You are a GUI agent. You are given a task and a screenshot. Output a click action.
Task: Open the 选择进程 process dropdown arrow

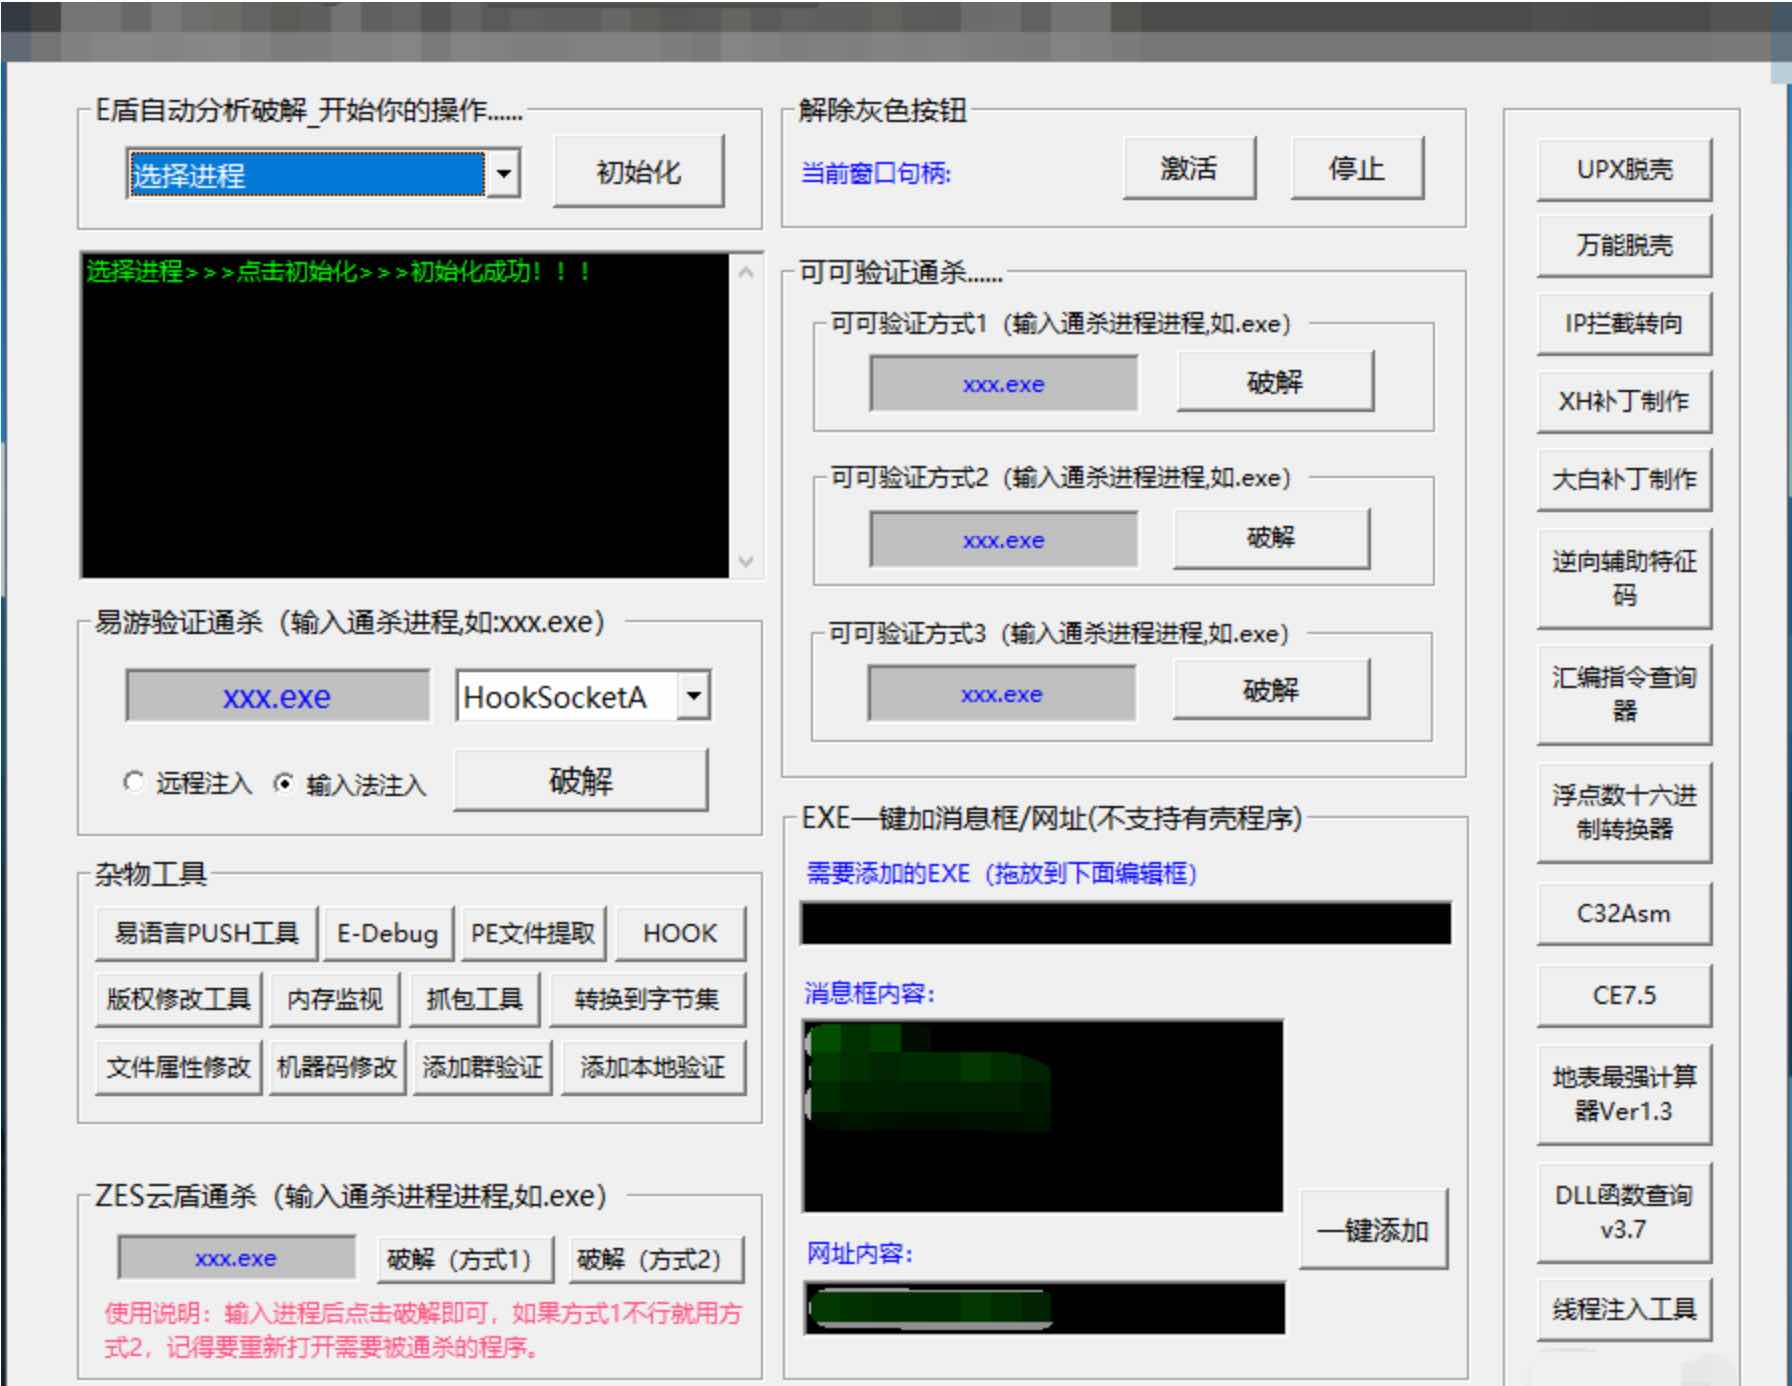coord(503,174)
